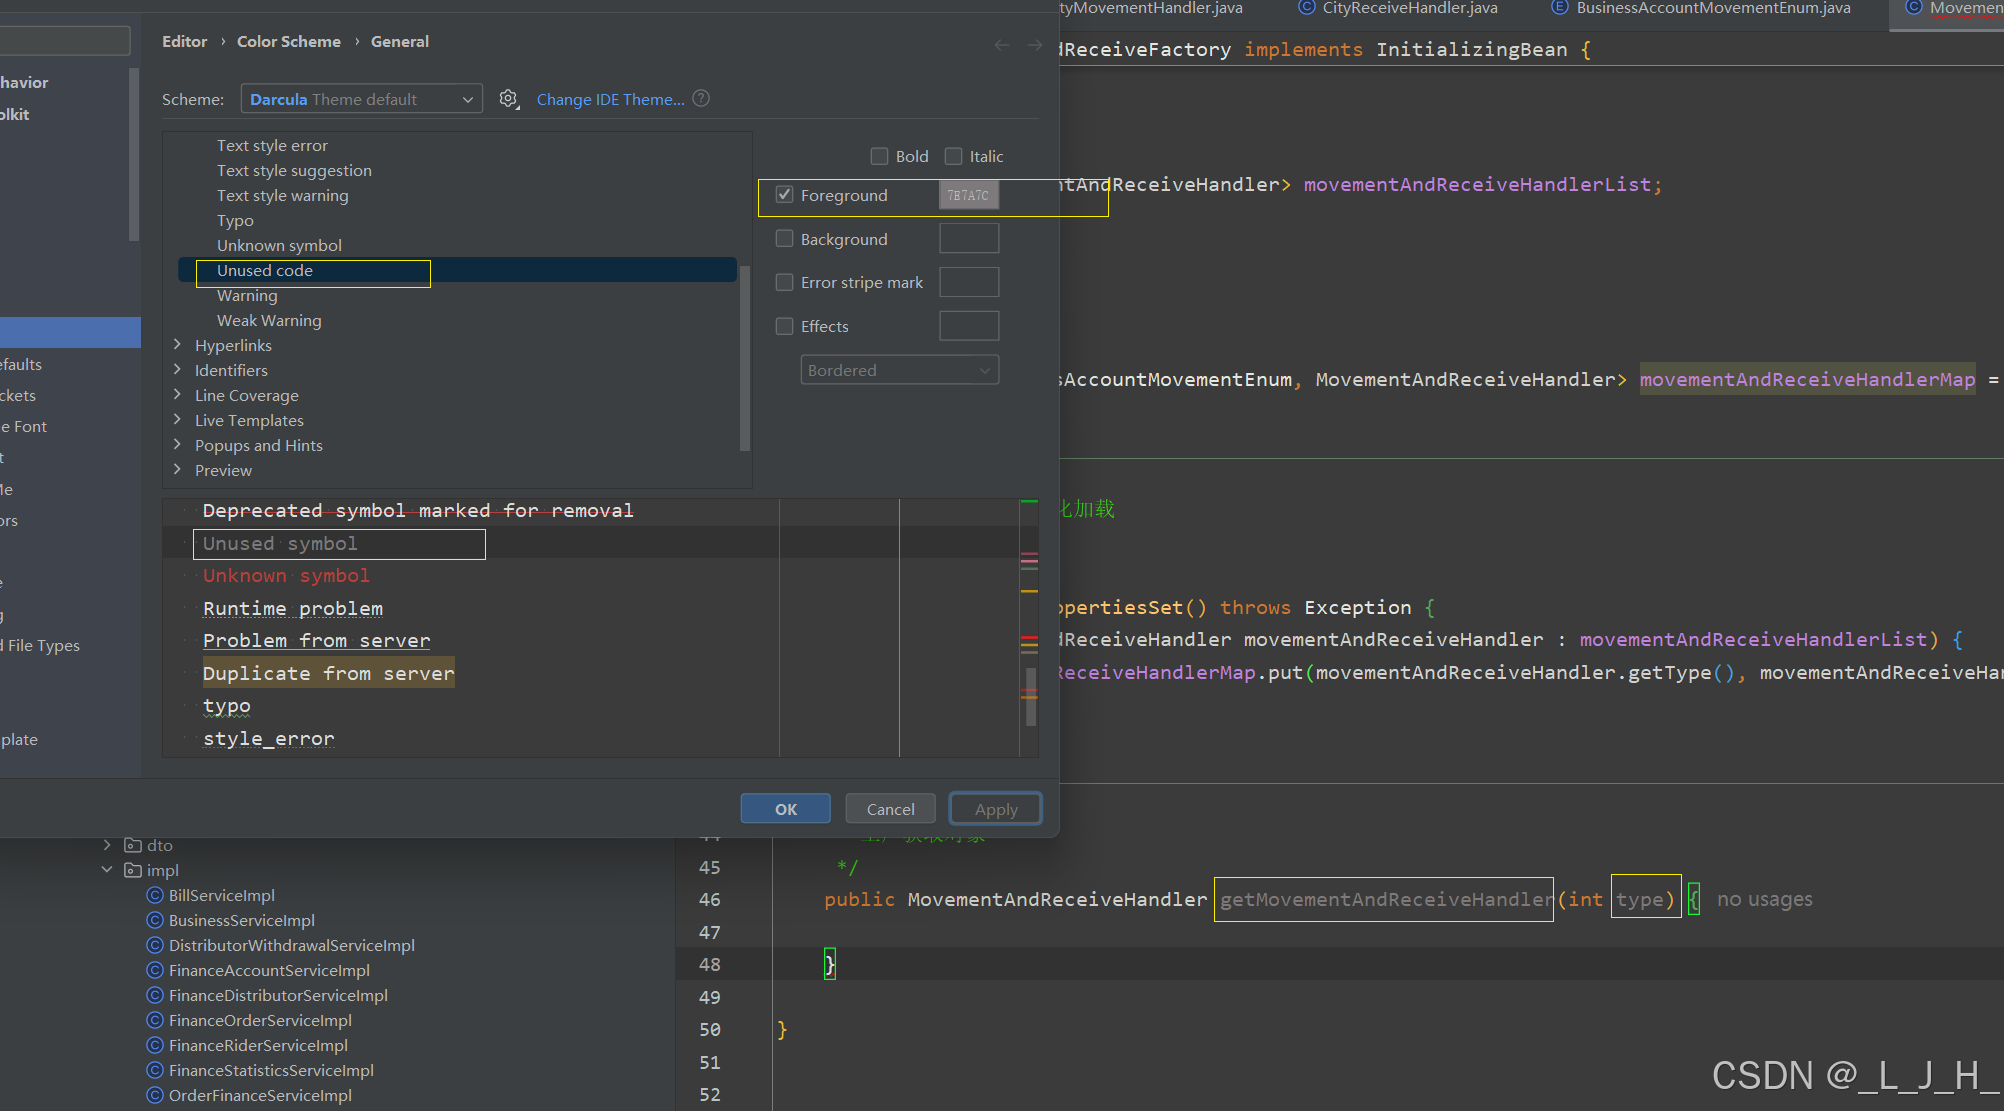Click the impl folder icon
2004x1111 pixels.
(133, 870)
